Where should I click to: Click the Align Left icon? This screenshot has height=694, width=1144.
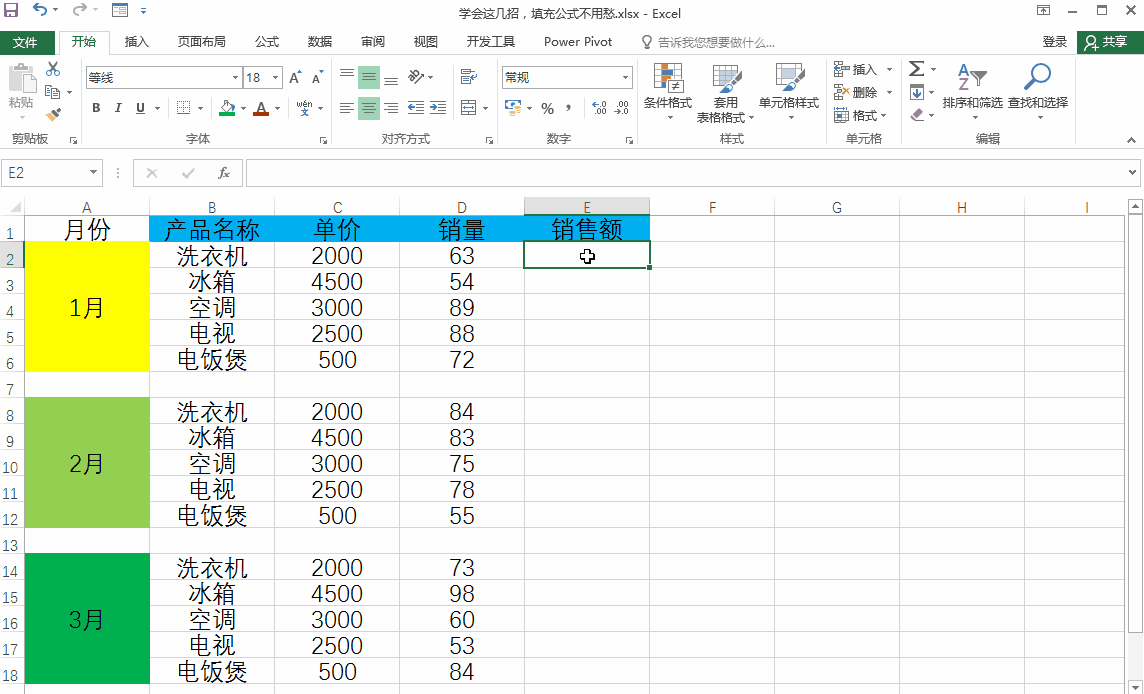pos(347,108)
